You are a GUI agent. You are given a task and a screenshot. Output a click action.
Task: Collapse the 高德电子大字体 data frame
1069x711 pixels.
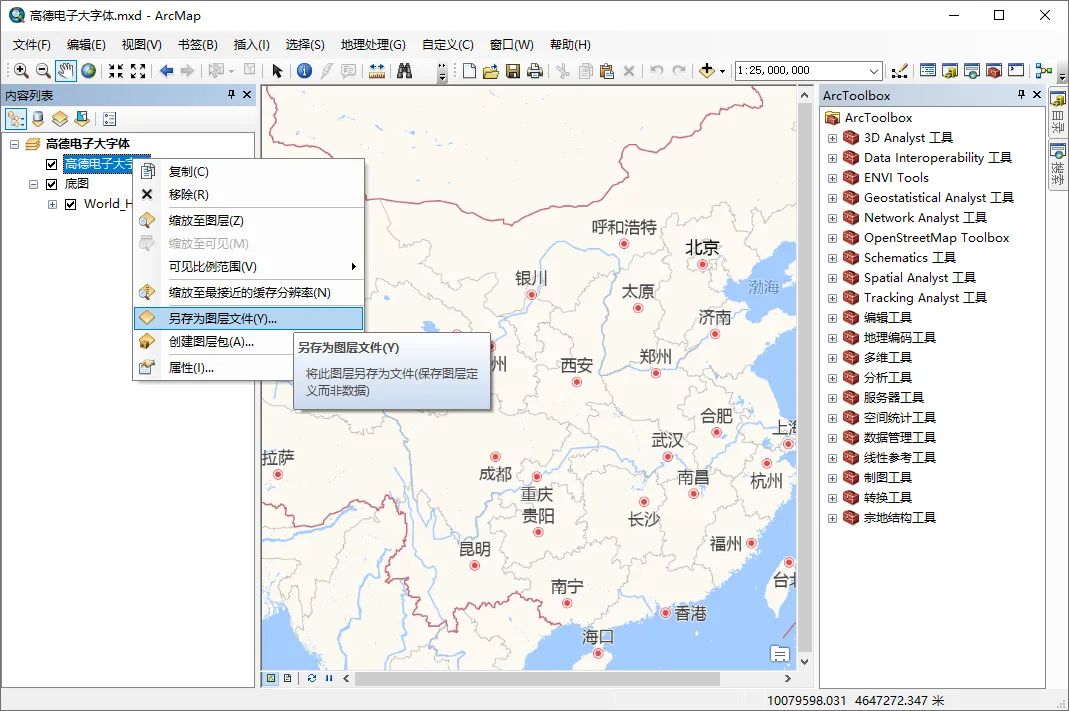click(14, 145)
